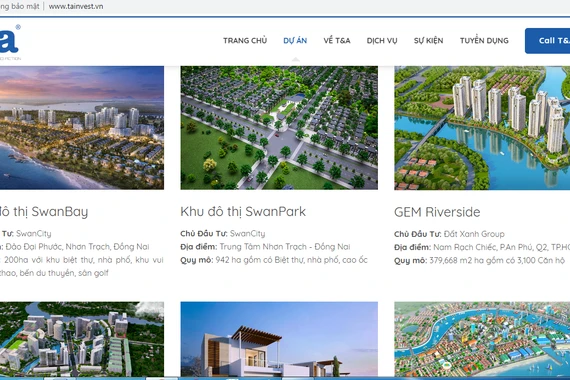Open the SỰ KIỆN menu item

click(x=429, y=40)
